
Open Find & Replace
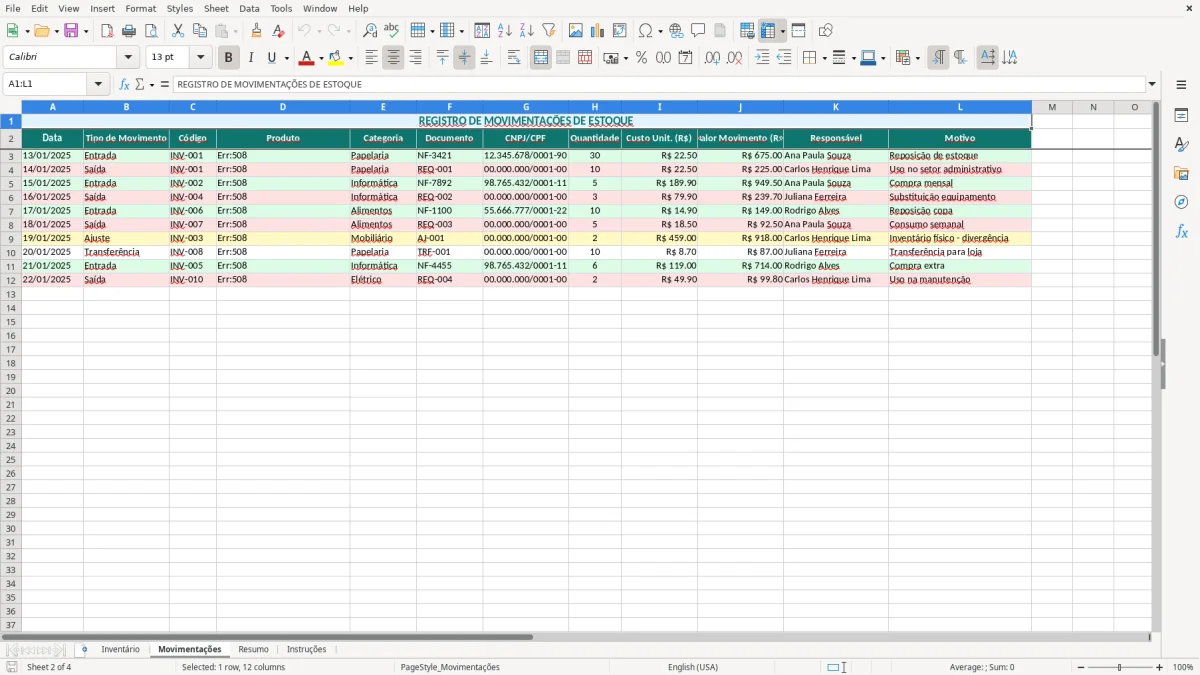pos(370,31)
